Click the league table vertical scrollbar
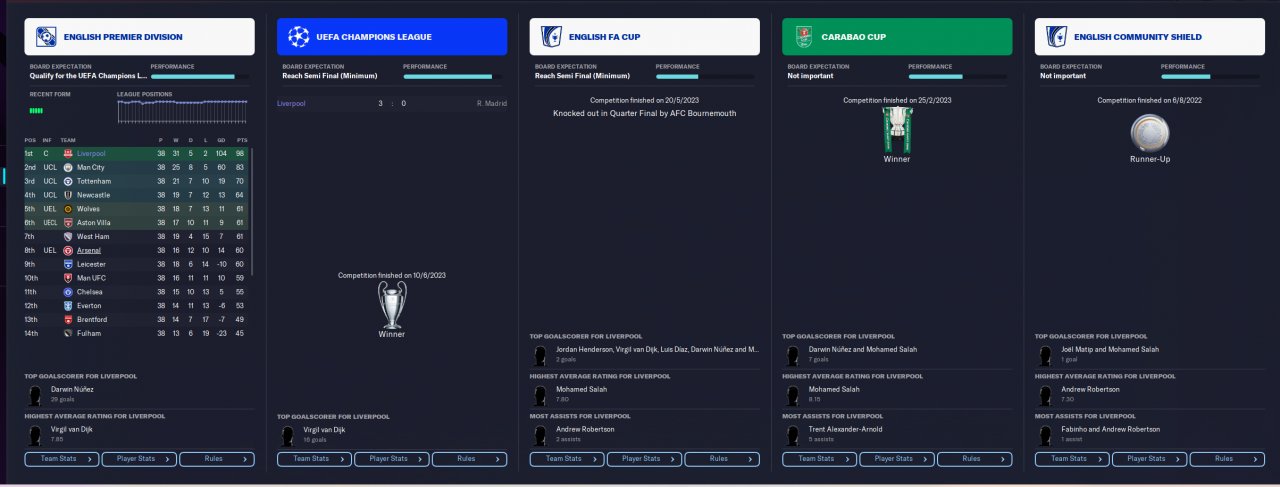 point(252,212)
